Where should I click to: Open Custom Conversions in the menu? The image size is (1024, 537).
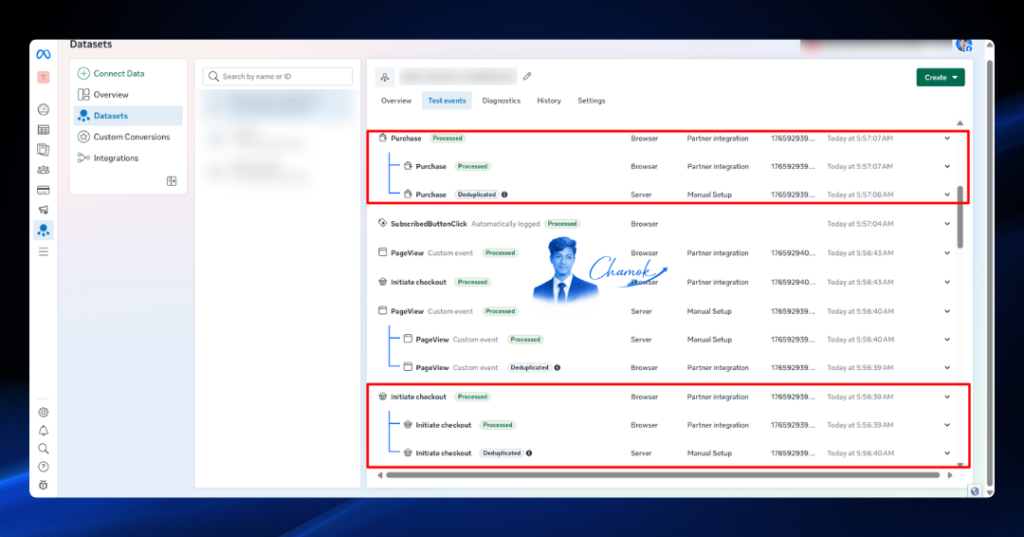pyautogui.click(x=129, y=137)
